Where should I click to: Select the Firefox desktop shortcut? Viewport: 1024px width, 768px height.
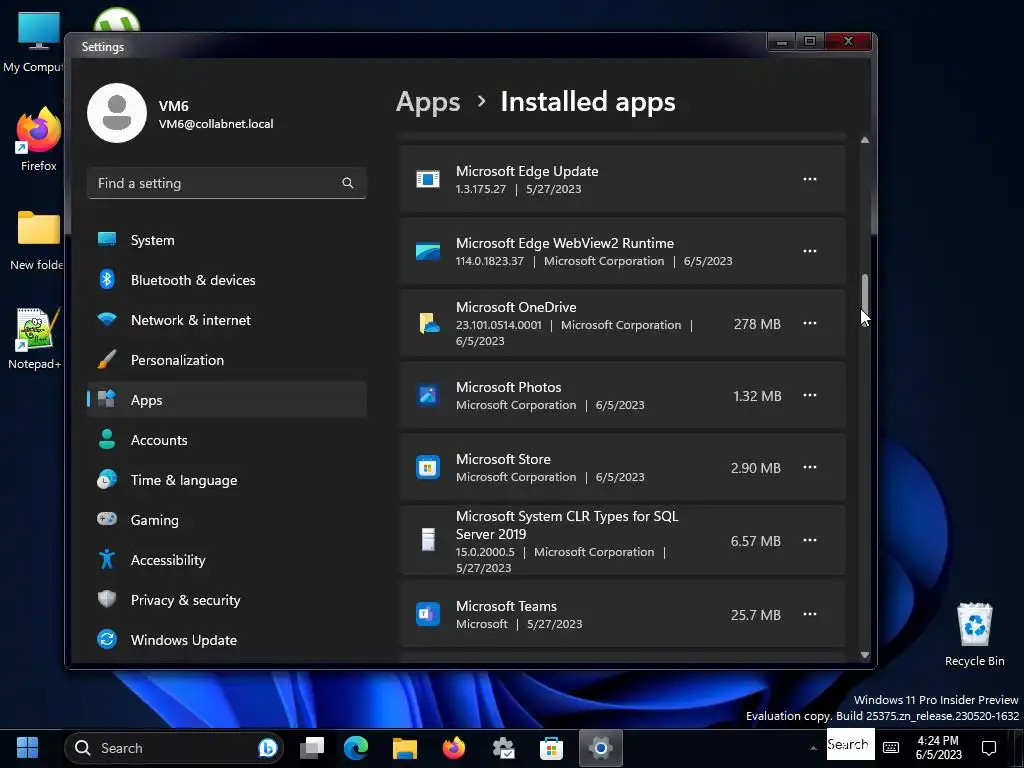[39, 140]
